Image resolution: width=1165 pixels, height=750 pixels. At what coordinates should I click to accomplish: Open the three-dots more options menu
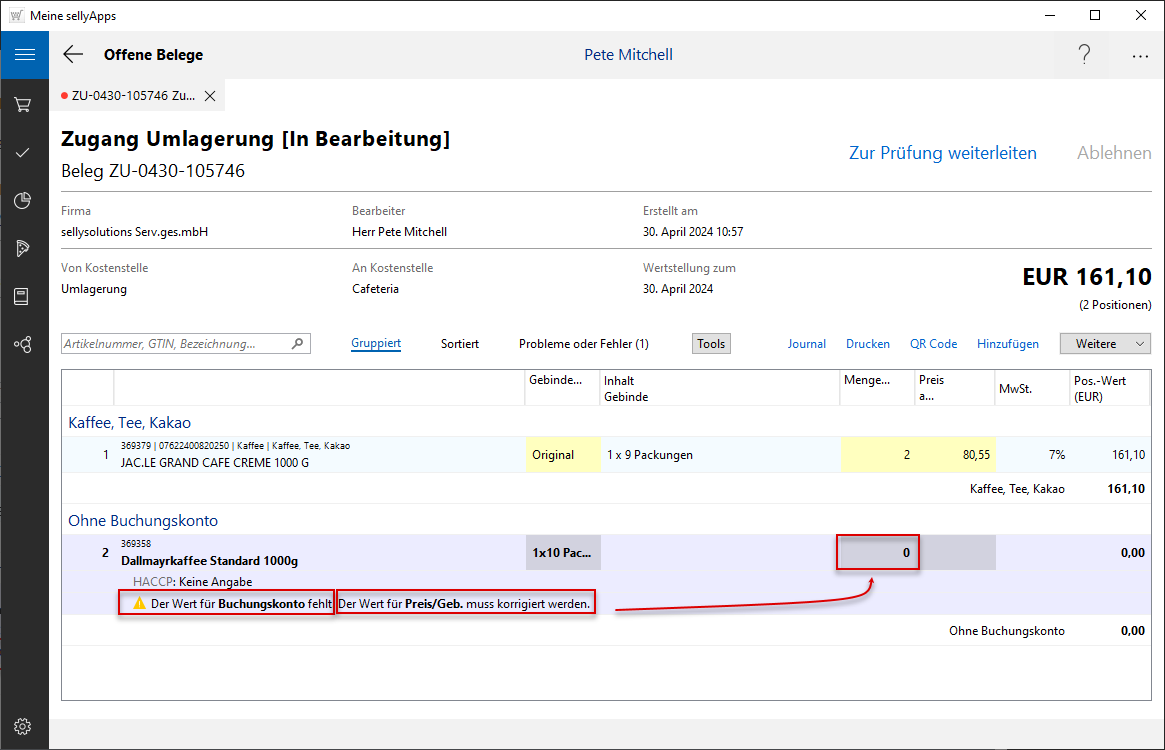click(1140, 56)
